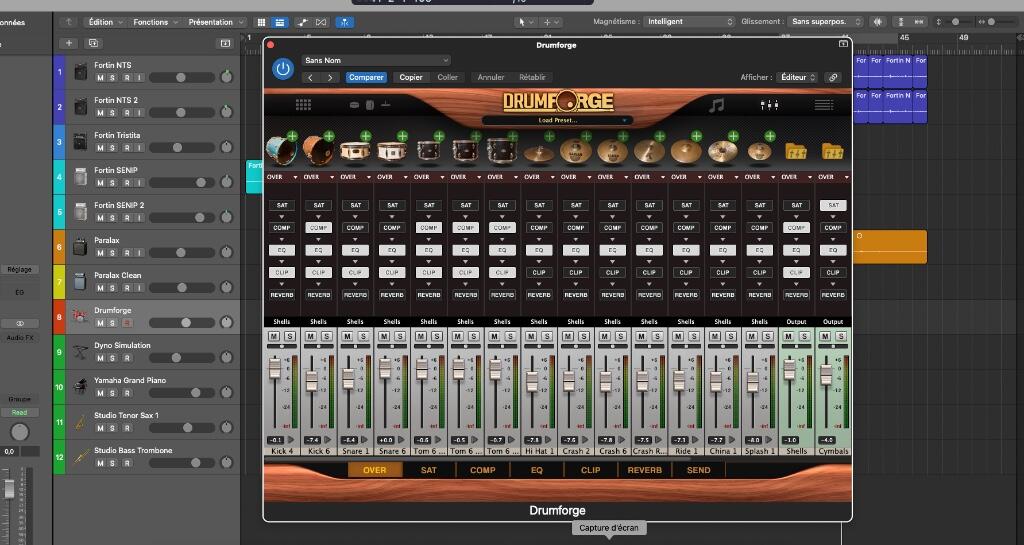The width and height of the screenshot is (1024, 545).
Task: Open the Shells output folder icon
Action: coord(795,151)
